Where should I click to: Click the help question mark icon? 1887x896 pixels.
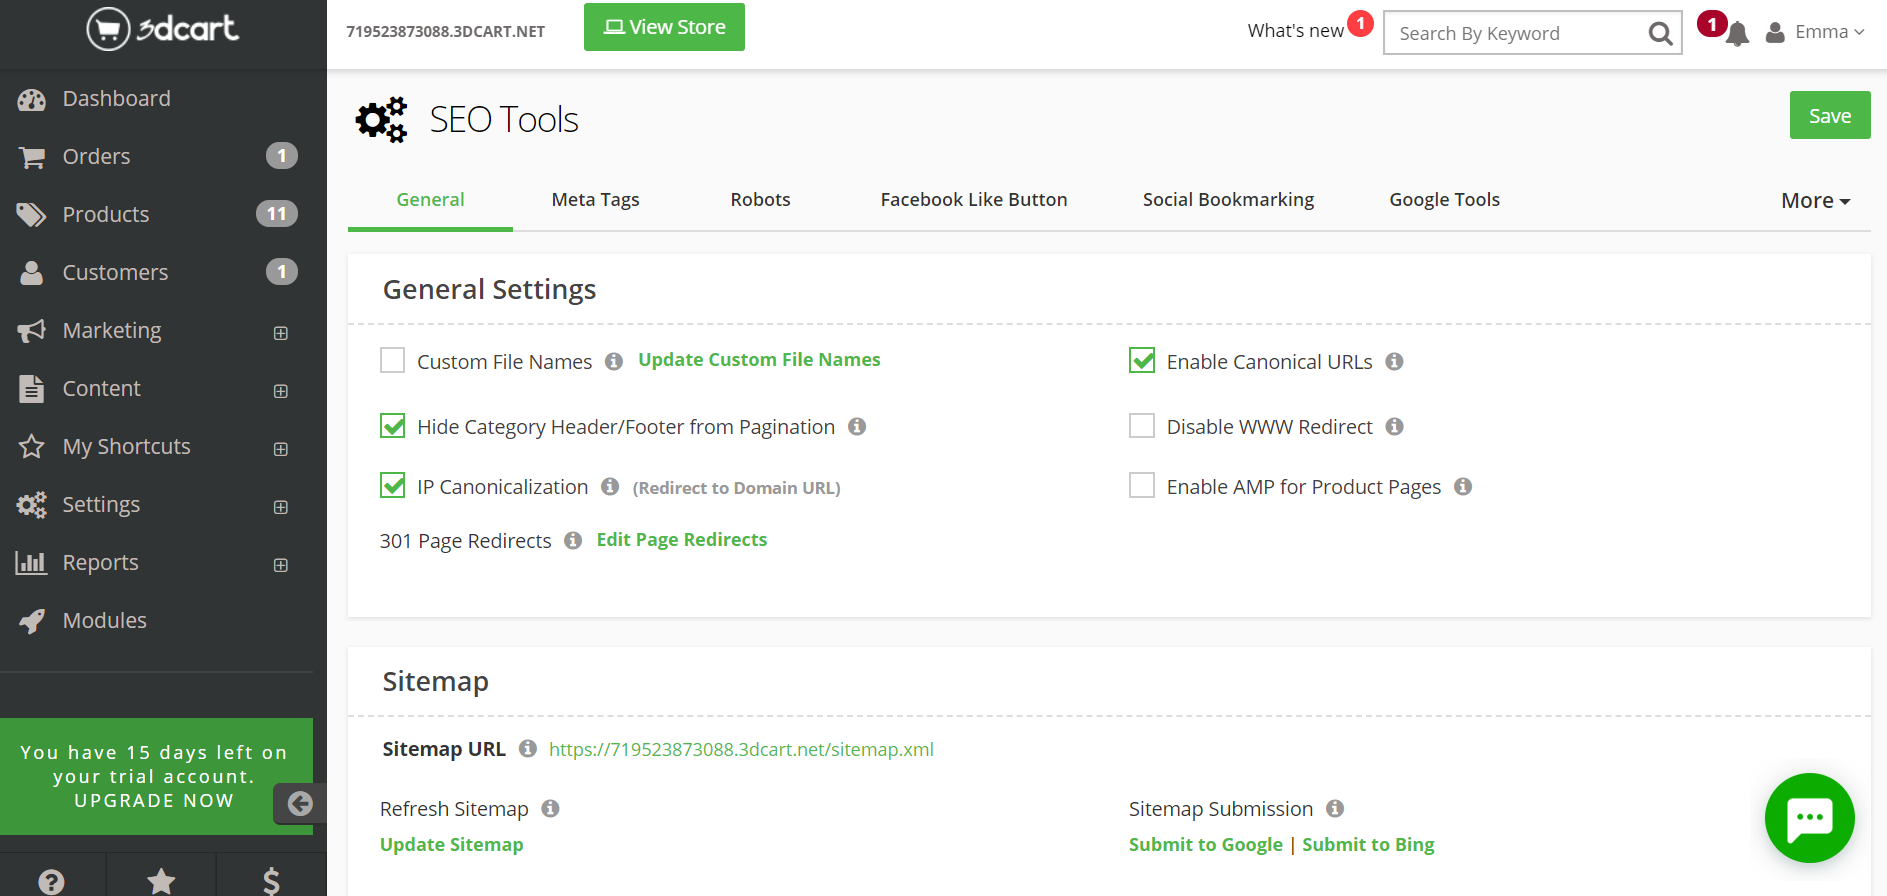point(51,881)
